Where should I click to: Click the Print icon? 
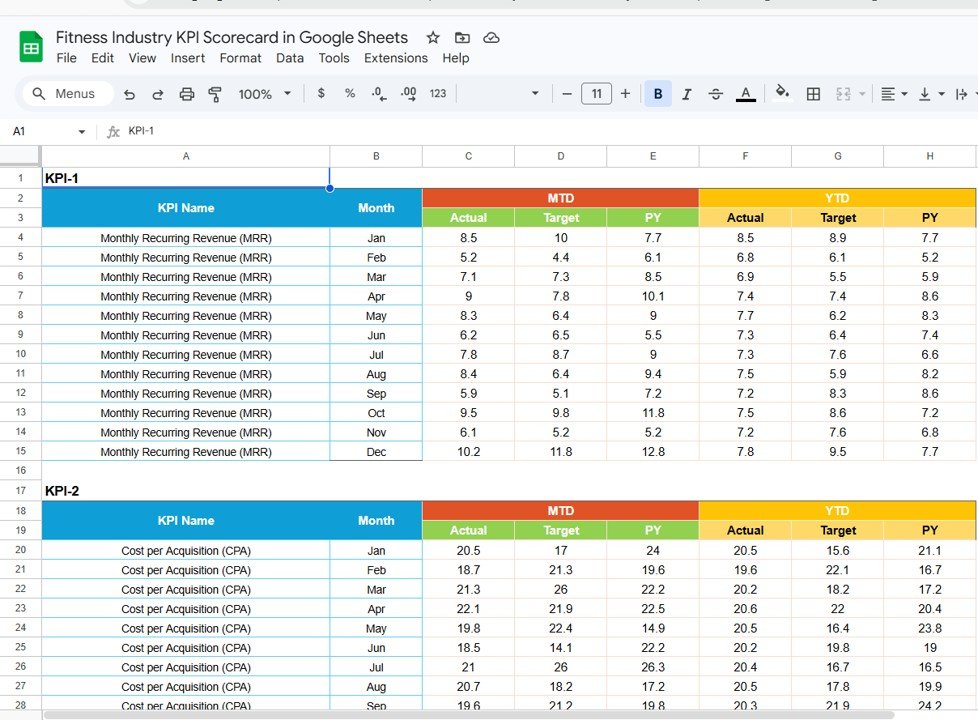(x=186, y=93)
